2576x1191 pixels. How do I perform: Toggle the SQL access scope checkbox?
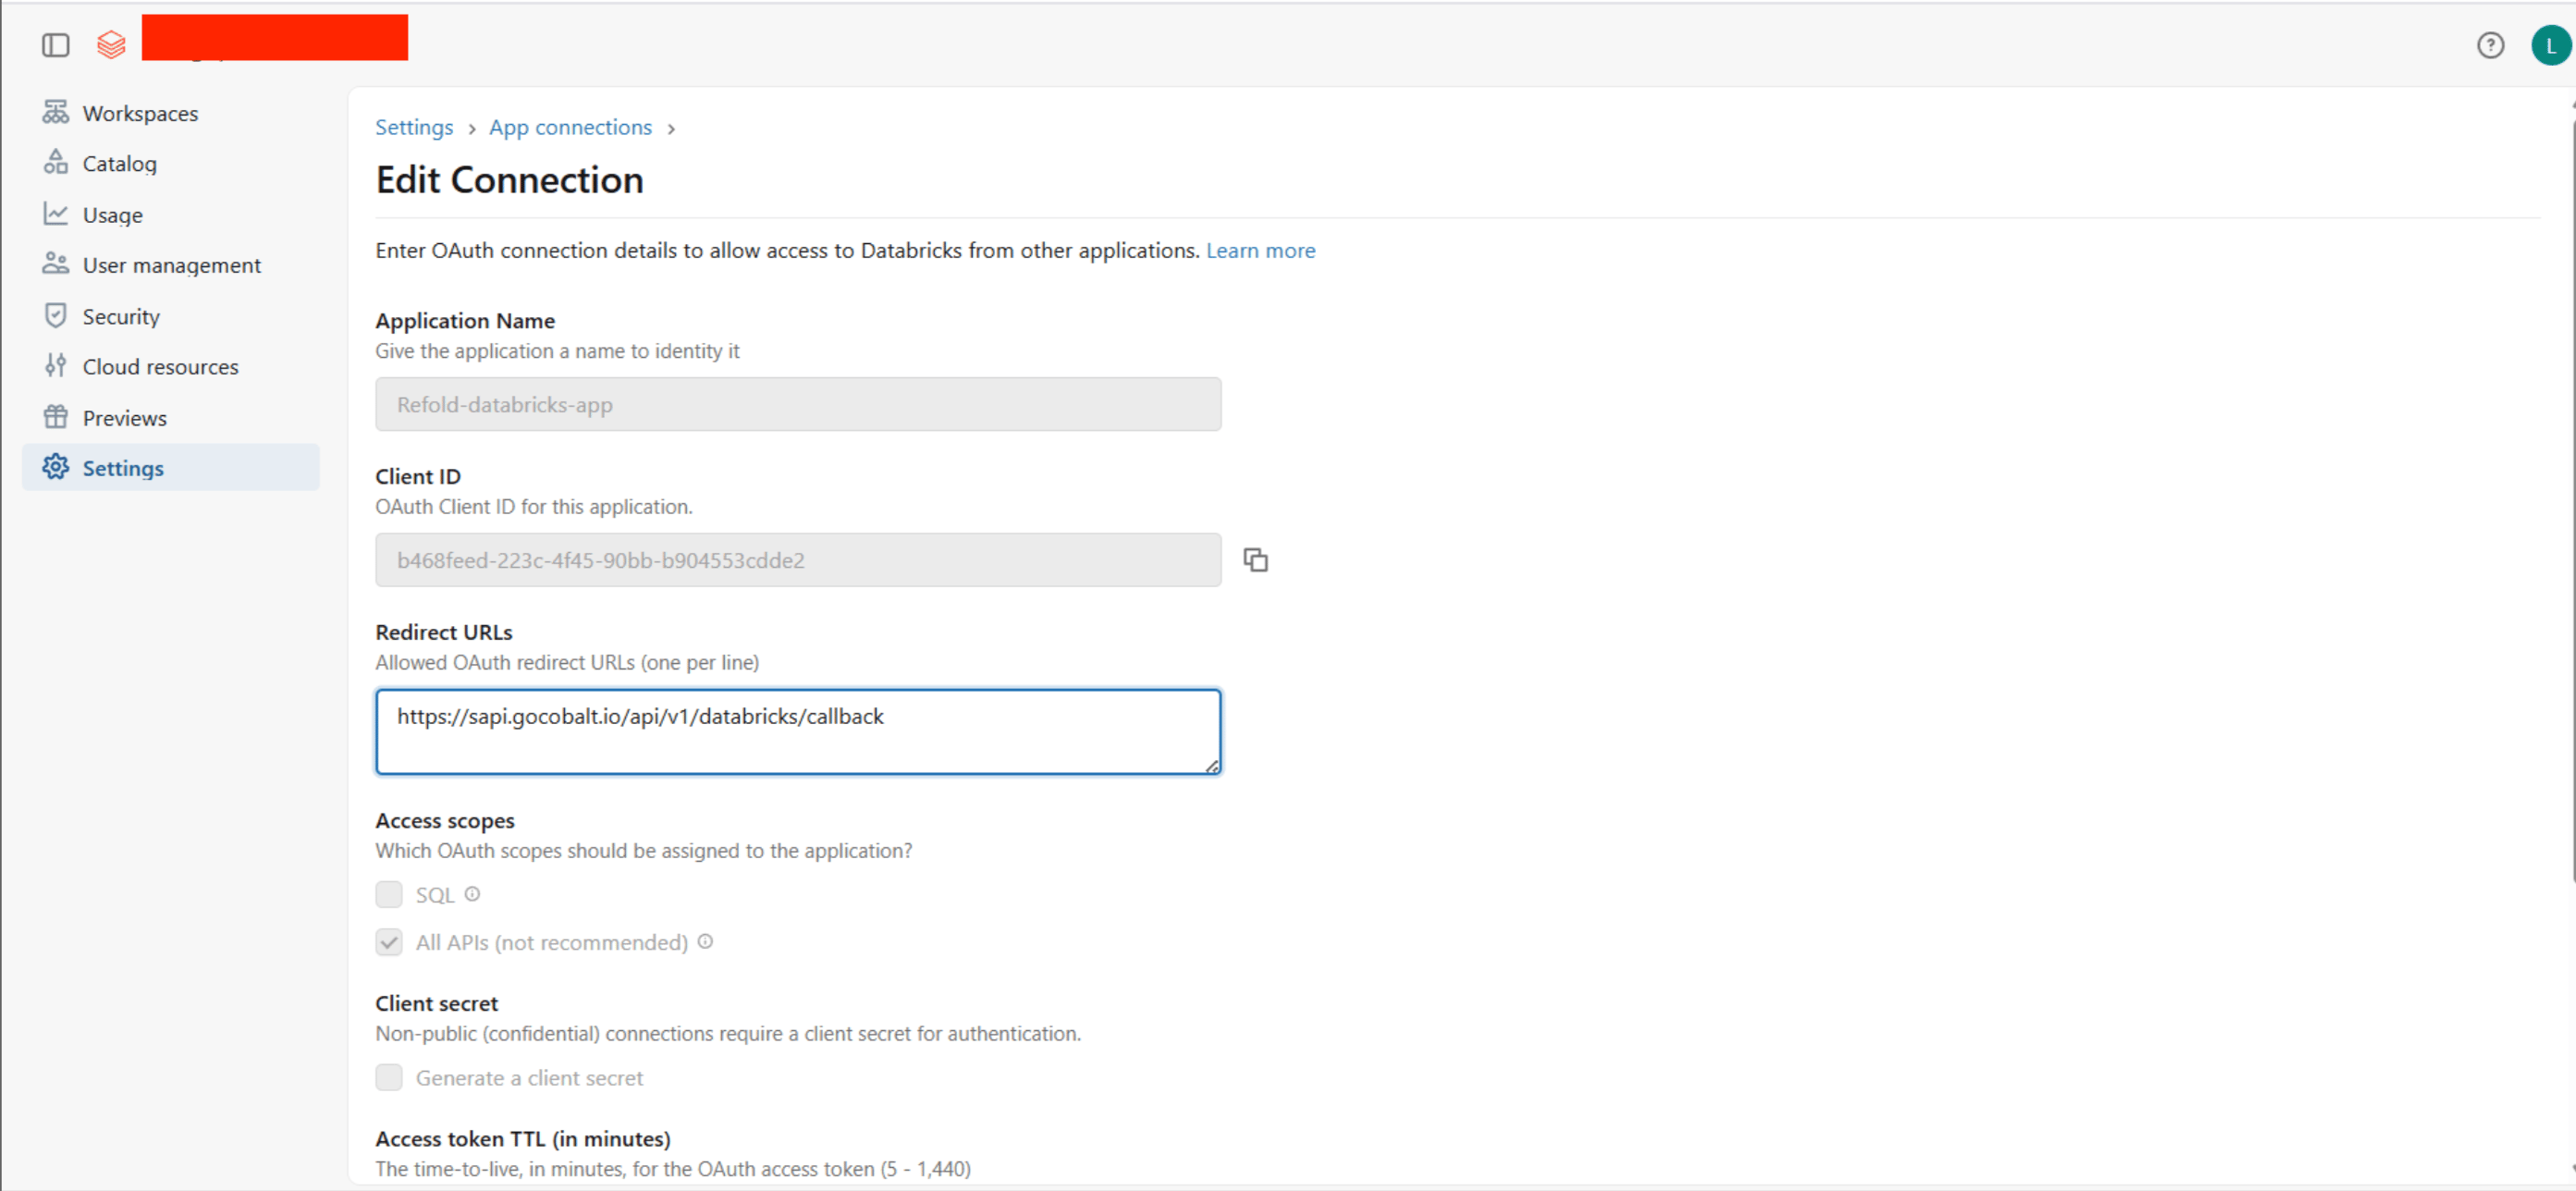(x=389, y=894)
